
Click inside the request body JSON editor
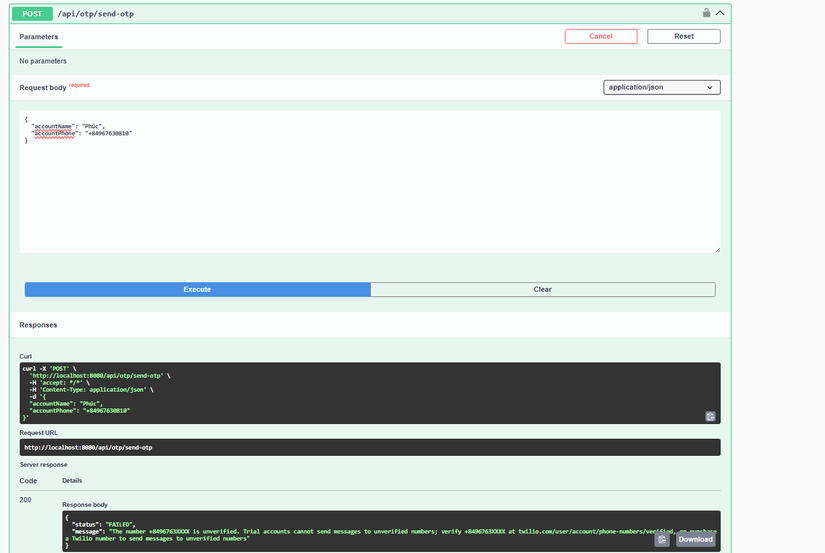(x=370, y=182)
